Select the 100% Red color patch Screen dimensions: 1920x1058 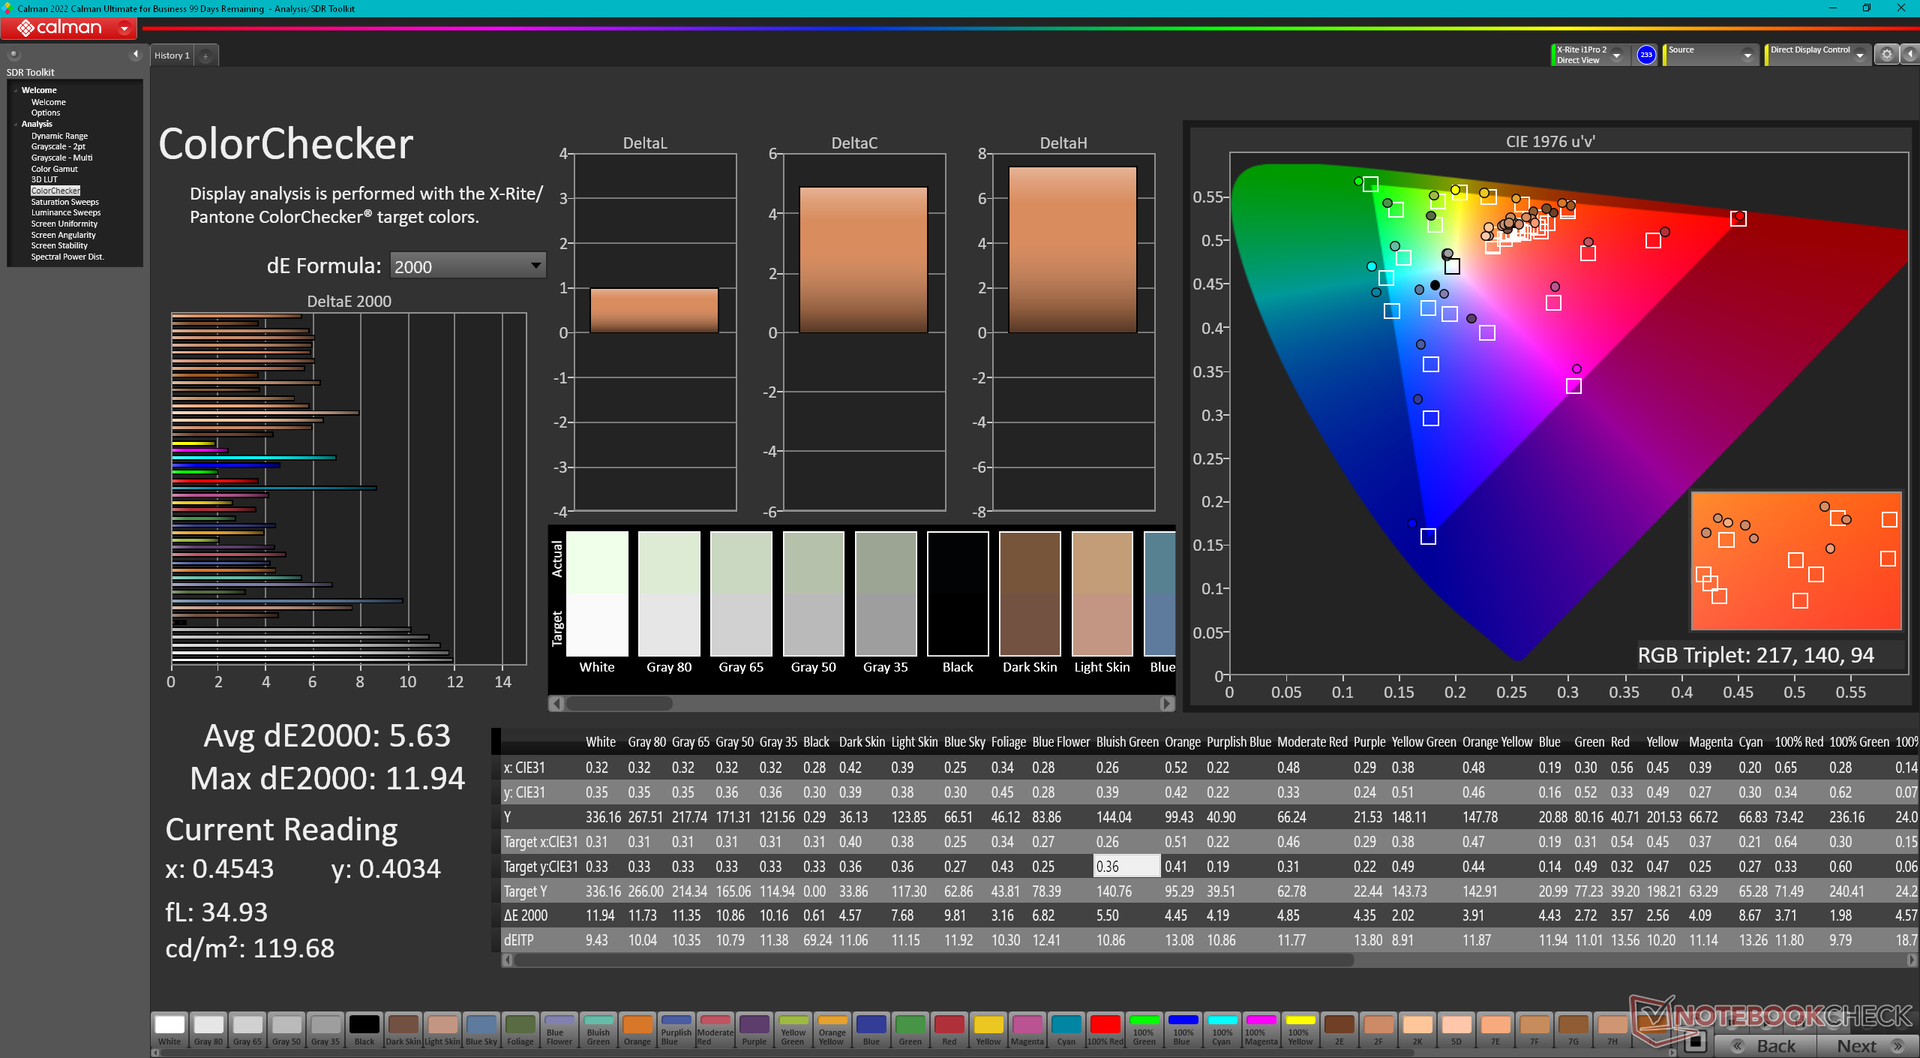pos(1105,1029)
